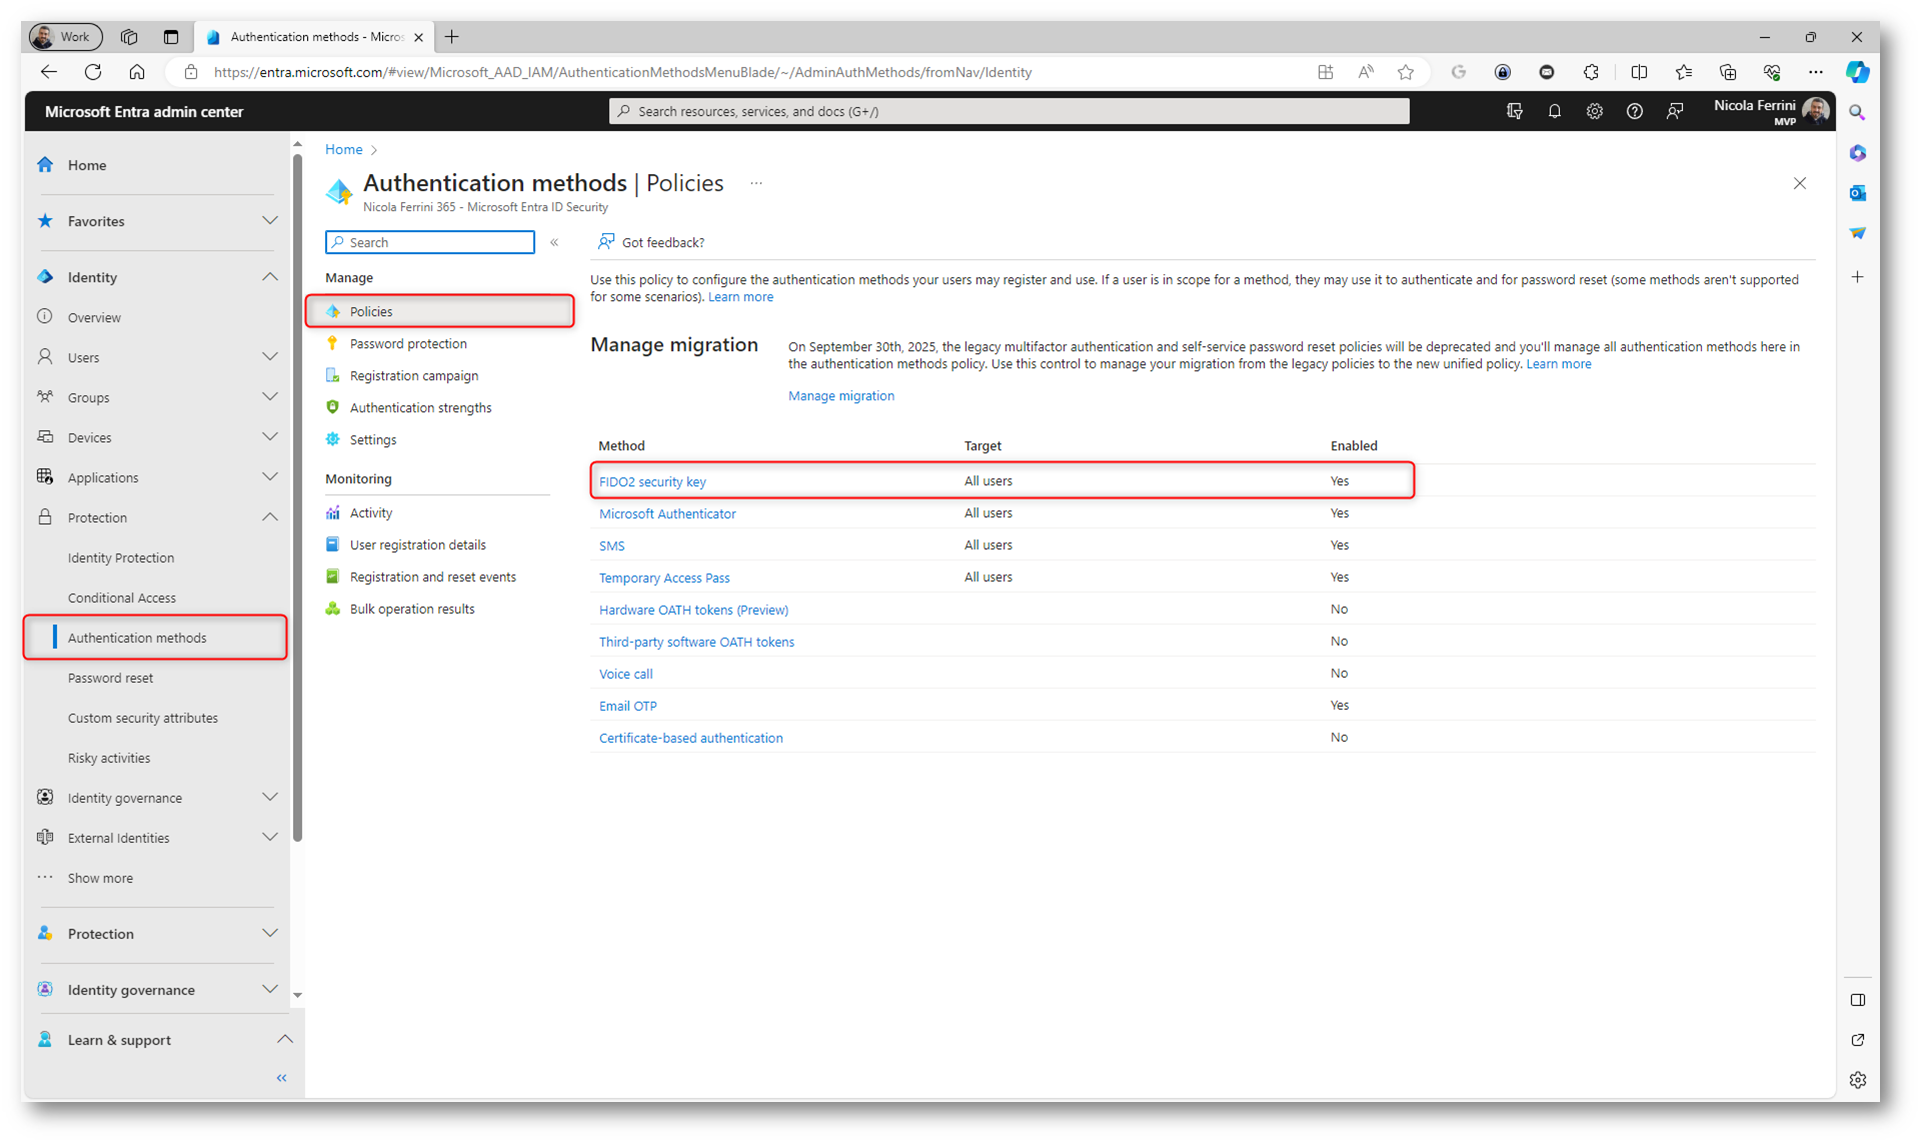Click the header feedback icon
This screenshot has height=1144, width=1922.
point(1675,111)
